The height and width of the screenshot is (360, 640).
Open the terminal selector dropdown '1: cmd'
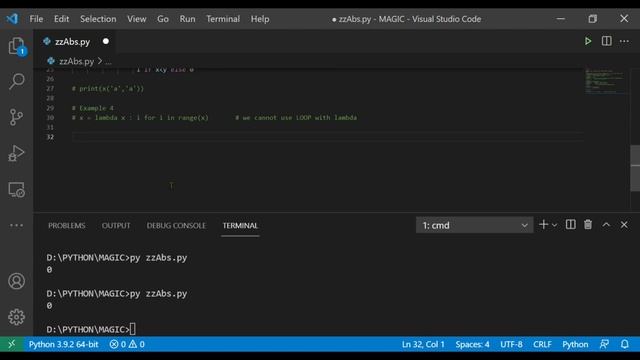(474, 225)
